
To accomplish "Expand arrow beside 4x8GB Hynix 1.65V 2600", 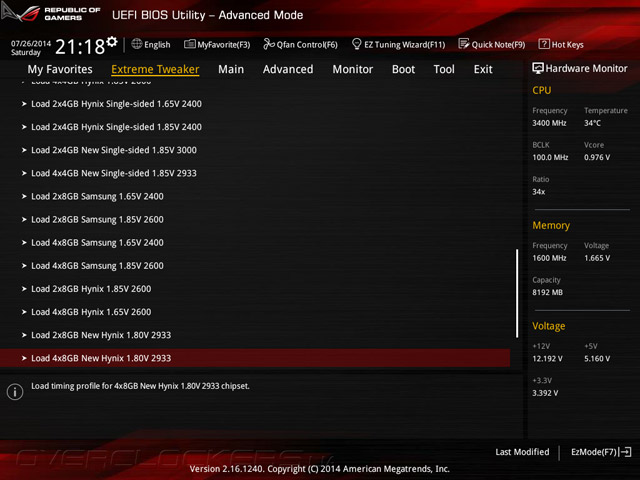I will point(24,312).
